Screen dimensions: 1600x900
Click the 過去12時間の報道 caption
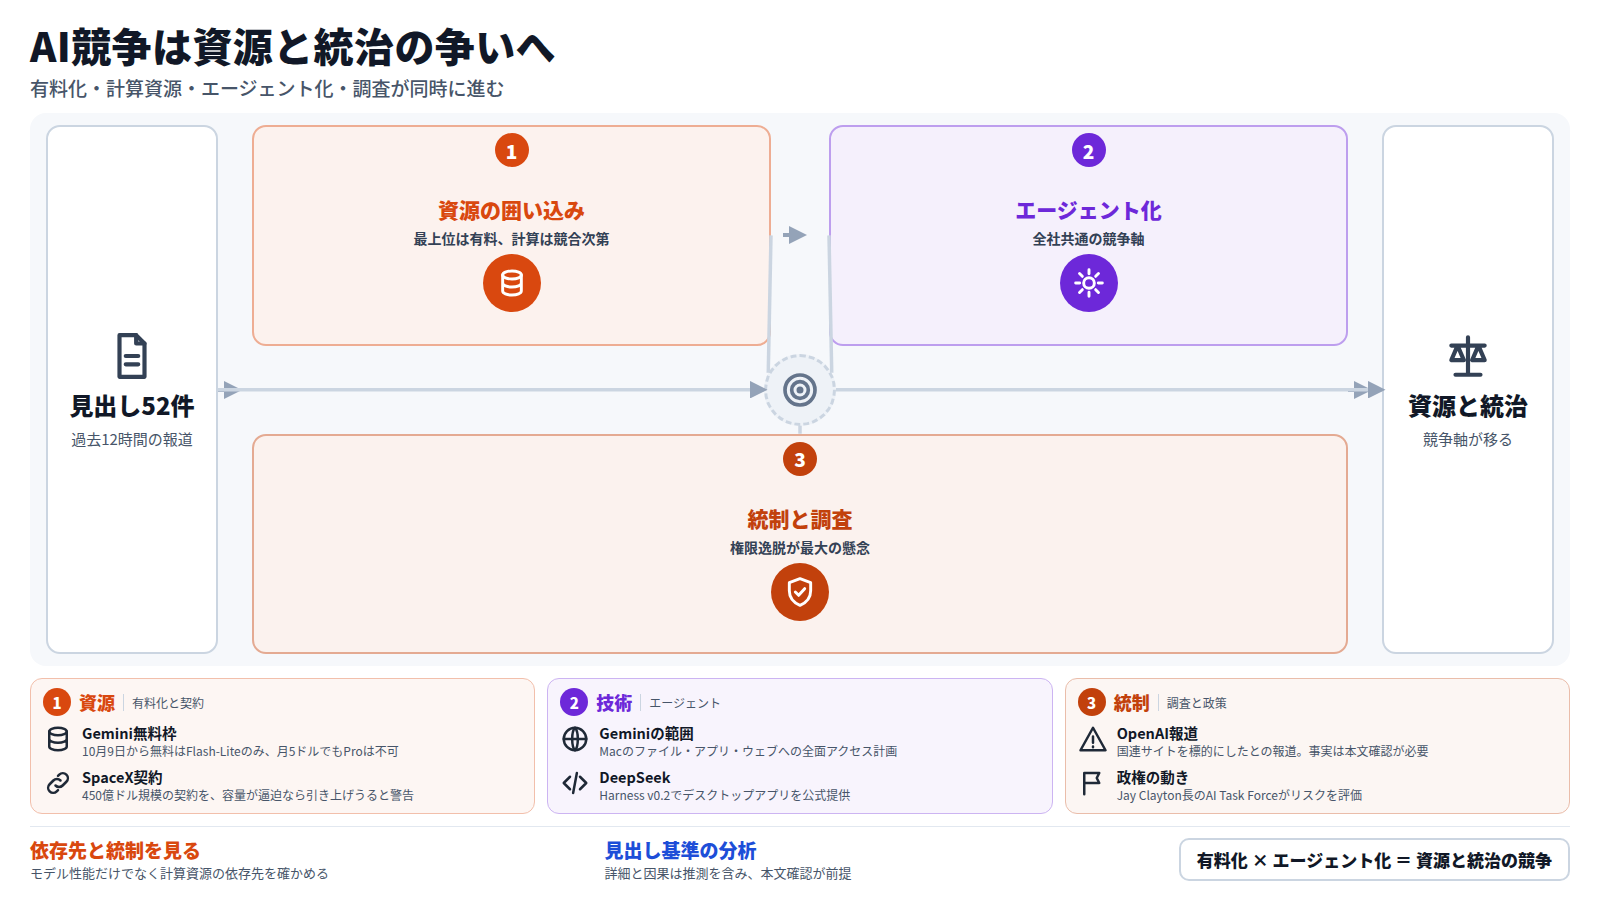tap(132, 440)
